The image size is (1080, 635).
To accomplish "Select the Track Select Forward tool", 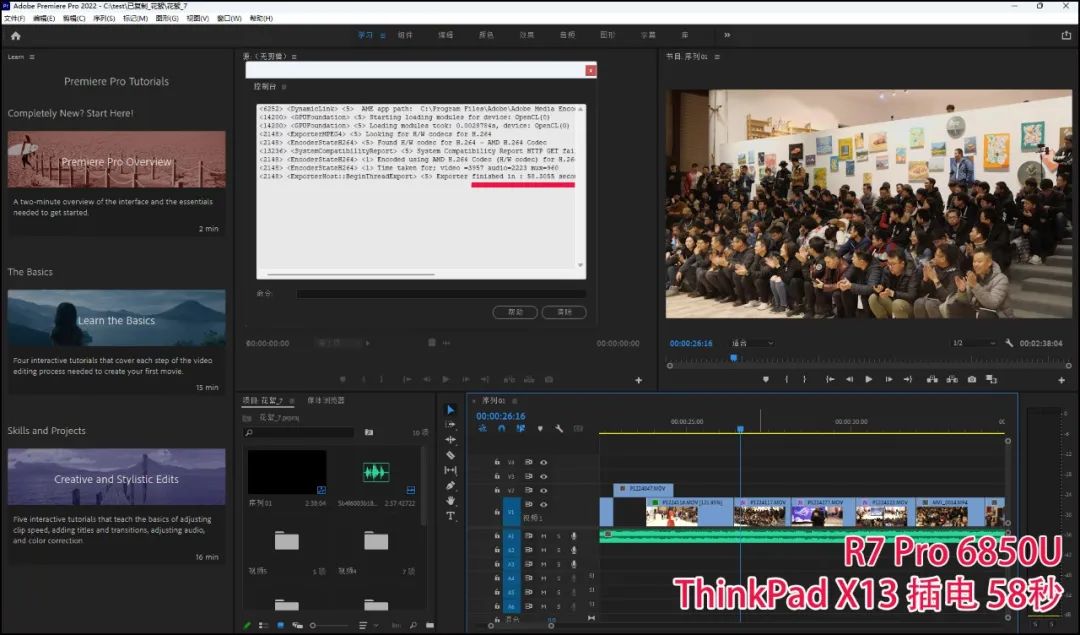I will (450, 426).
